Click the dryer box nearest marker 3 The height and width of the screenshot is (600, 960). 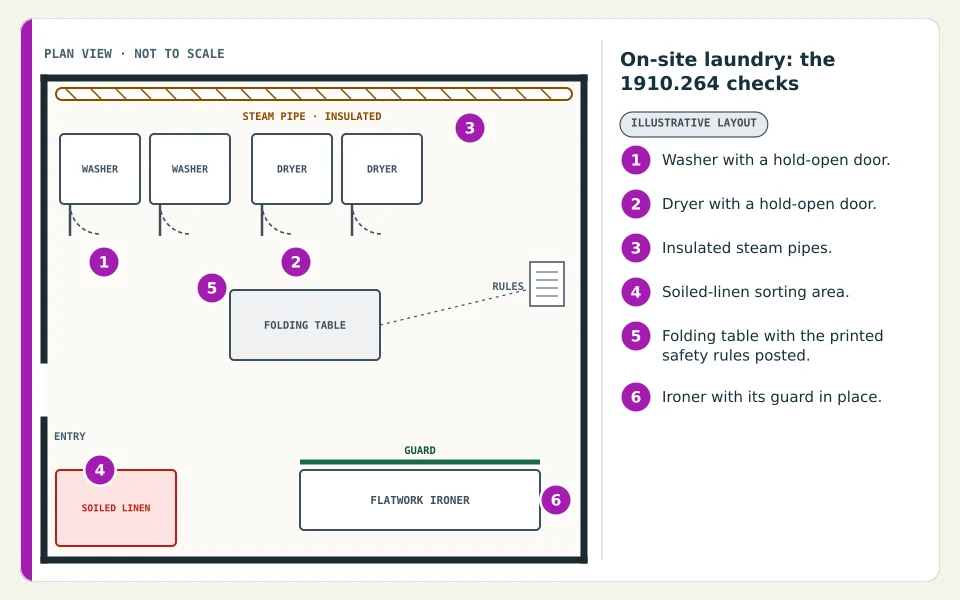tap(382, 169)
